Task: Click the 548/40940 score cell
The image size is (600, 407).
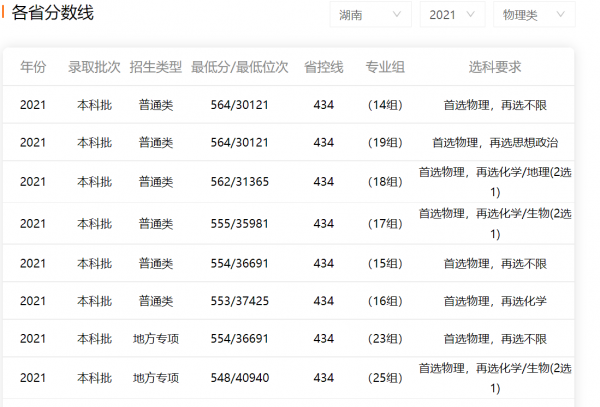Action: 240,378
